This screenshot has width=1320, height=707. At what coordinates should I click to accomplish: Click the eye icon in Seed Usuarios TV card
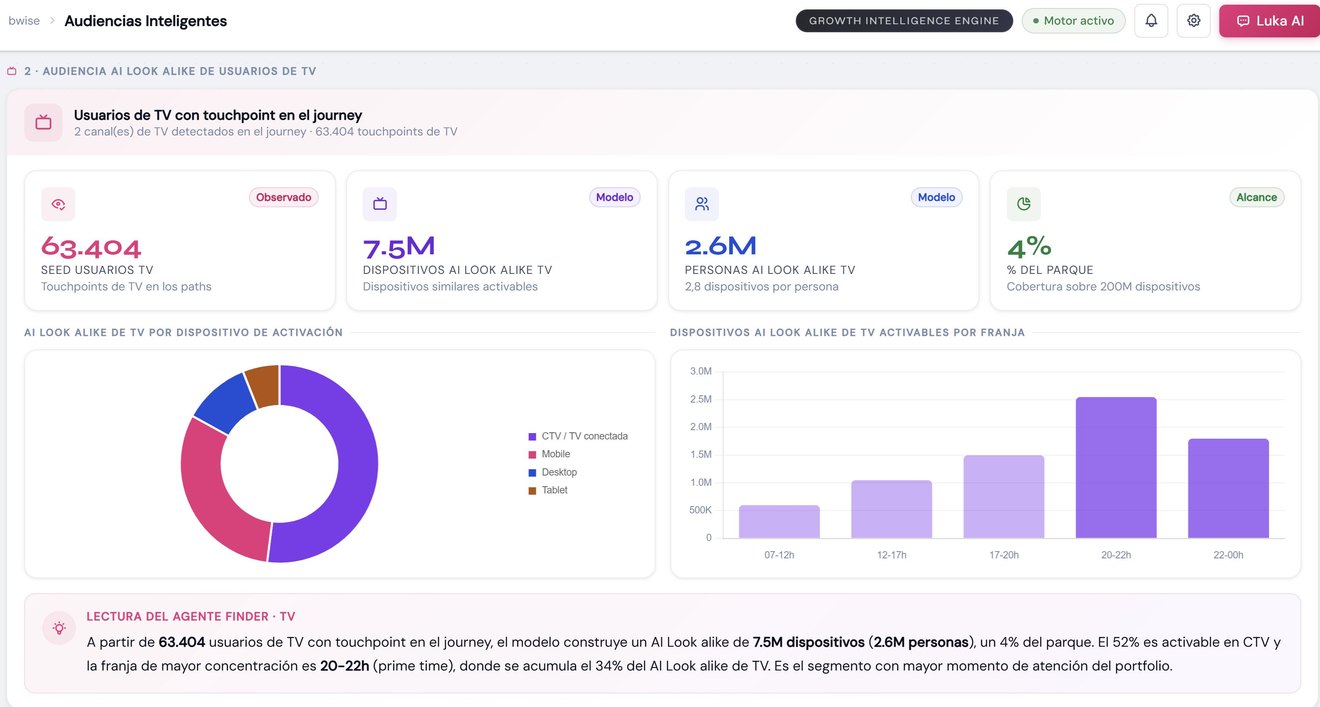point(58,204)
